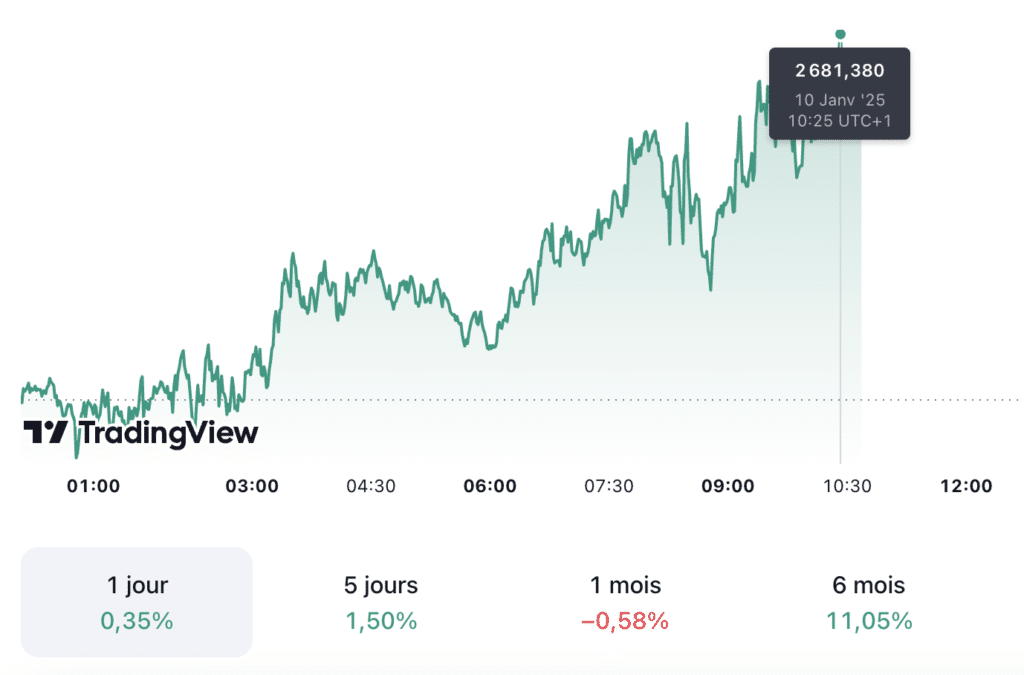Click the 2 681,380 price in the tooltip

coord(839,70)
